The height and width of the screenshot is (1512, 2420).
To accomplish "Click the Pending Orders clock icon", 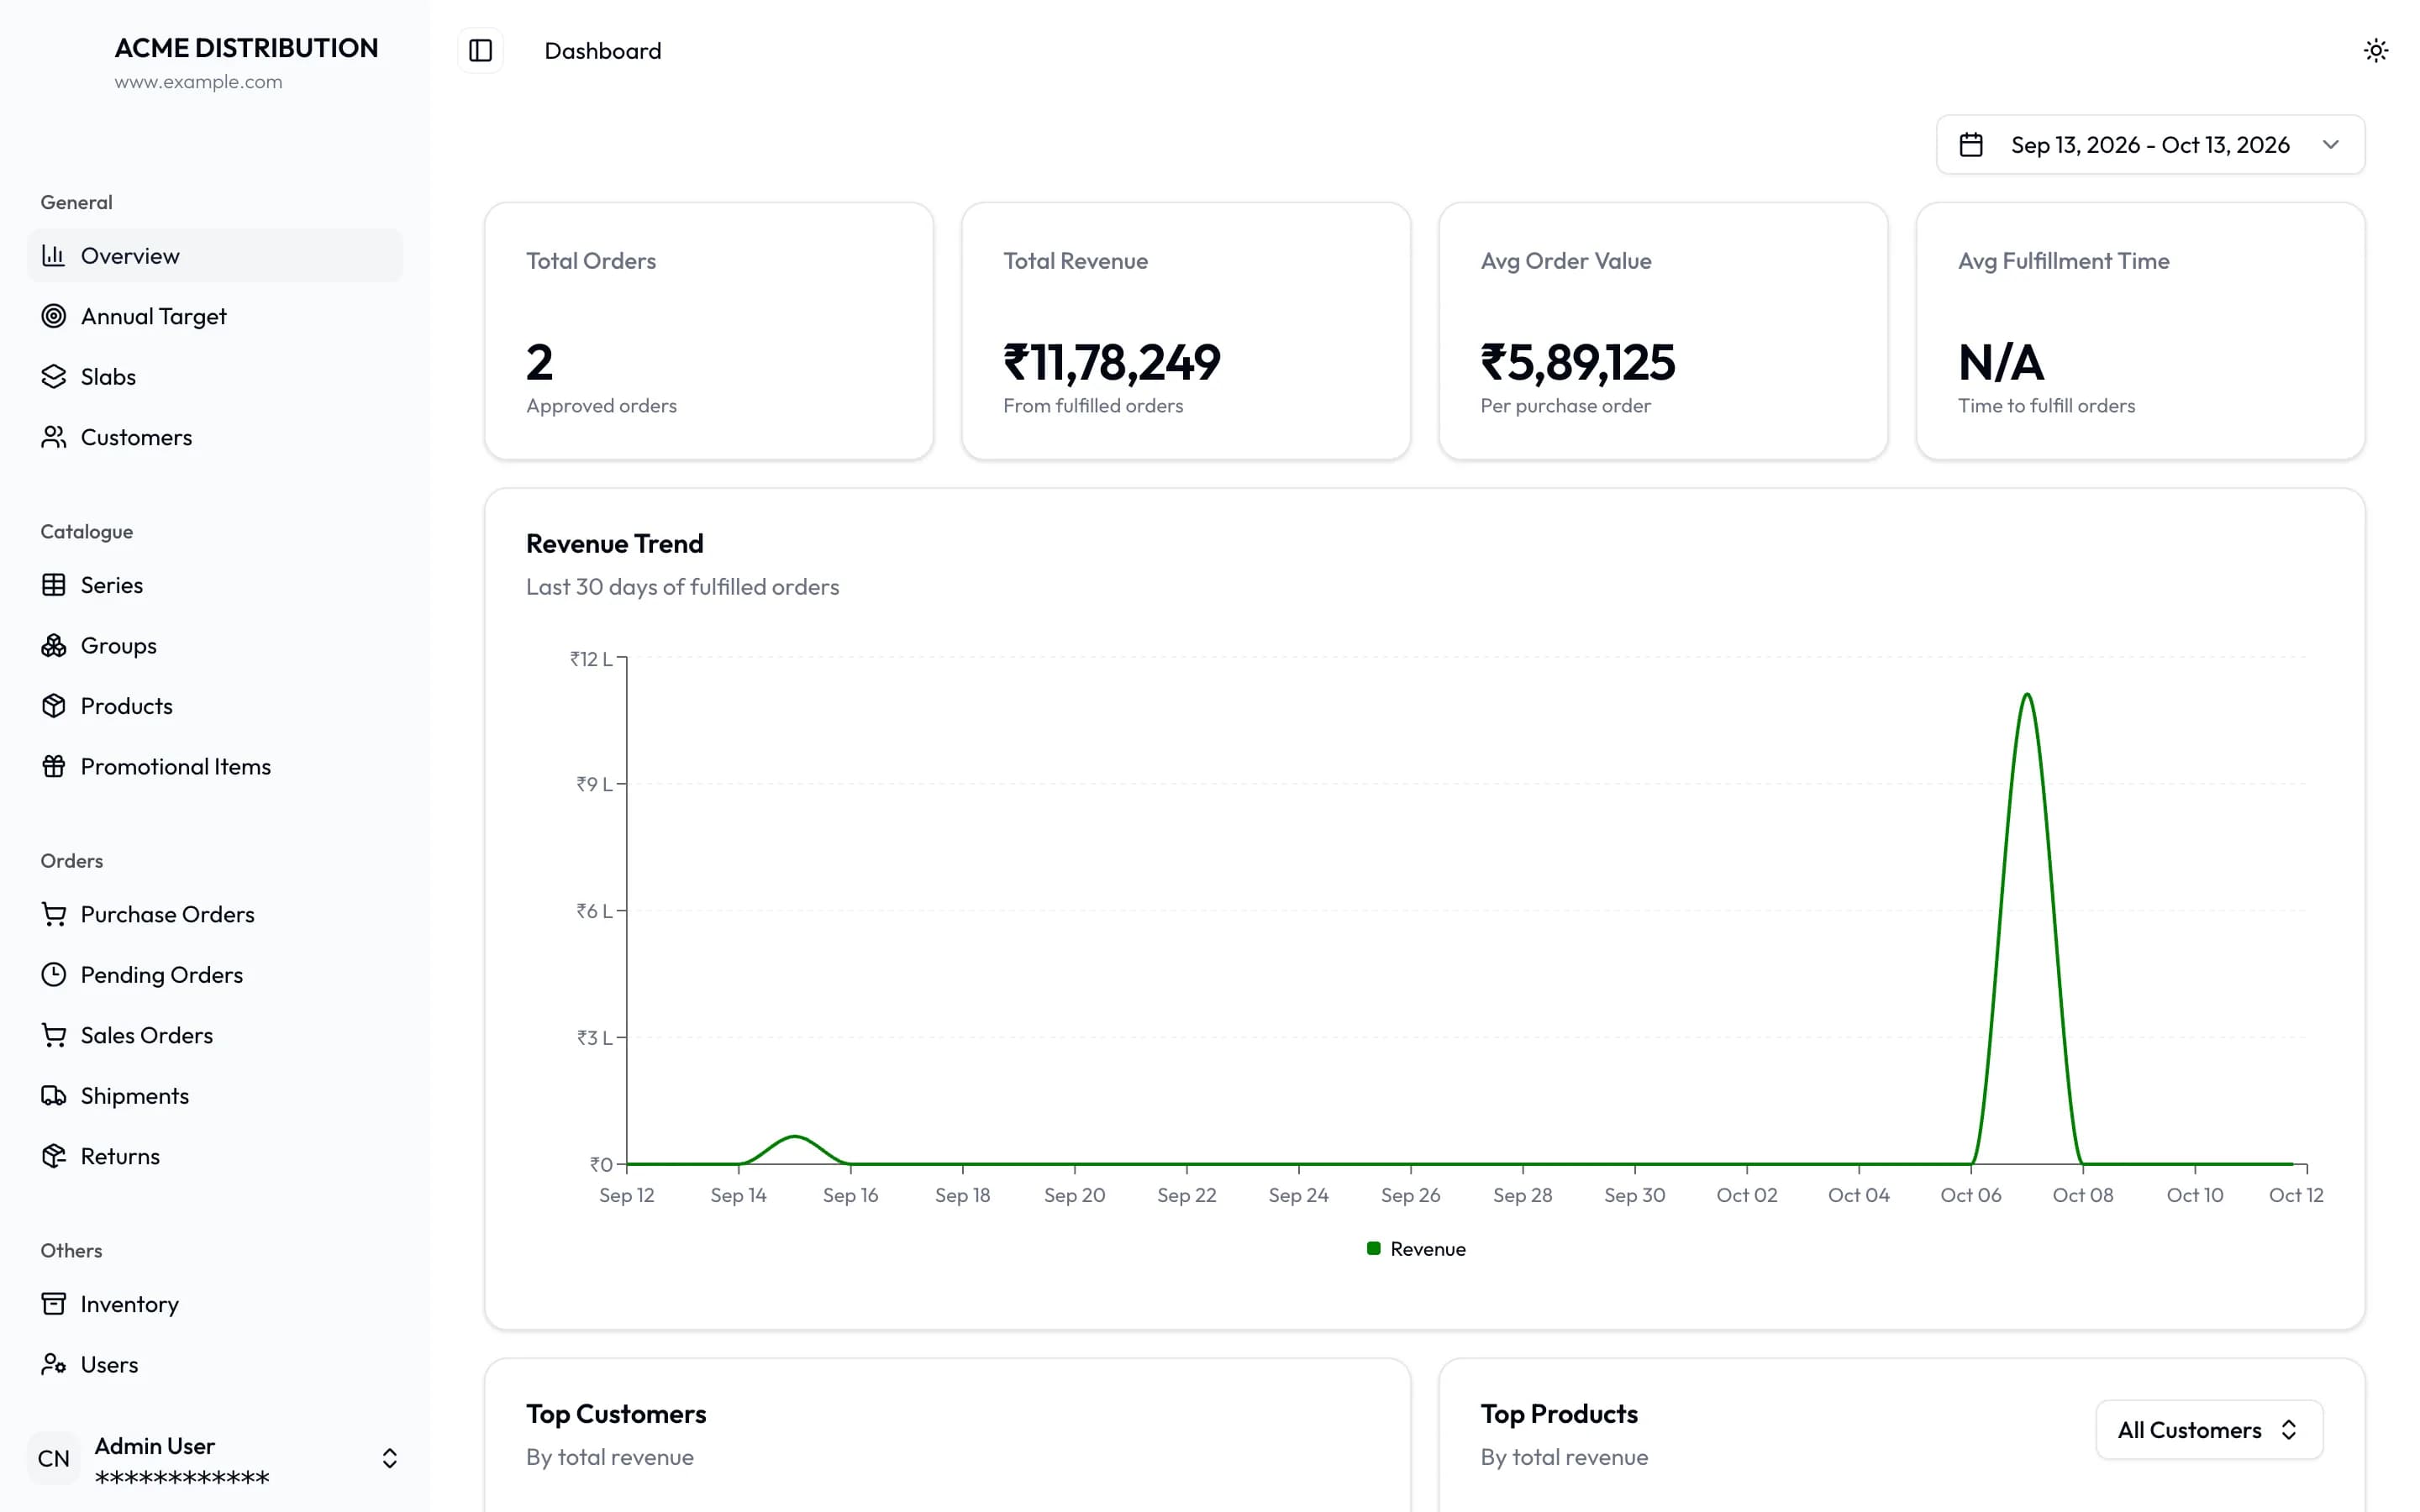I will [x=54, y=975].
